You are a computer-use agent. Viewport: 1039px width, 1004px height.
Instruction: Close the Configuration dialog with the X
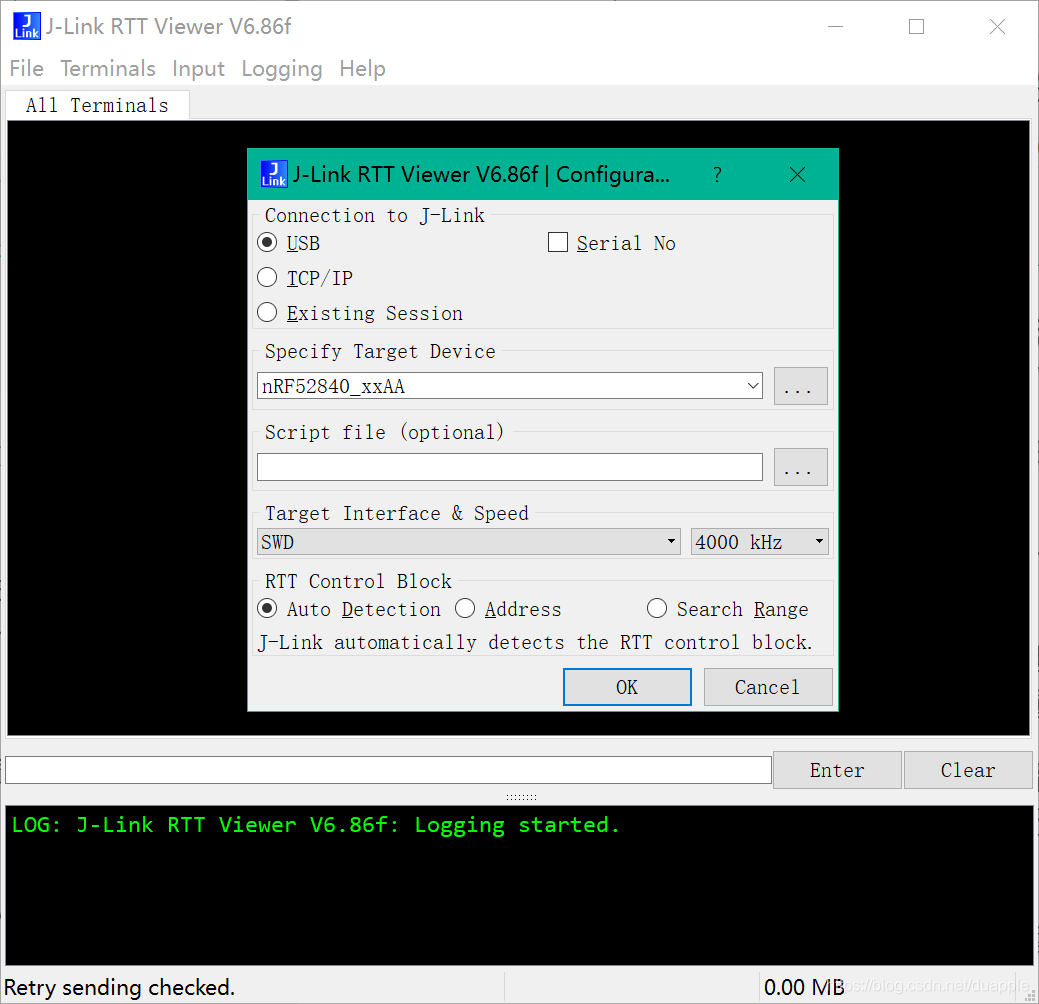[x=797, y=175]
